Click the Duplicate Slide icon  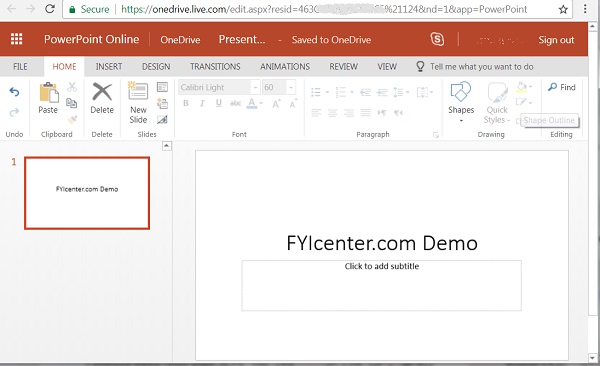[x=163, y=103]
